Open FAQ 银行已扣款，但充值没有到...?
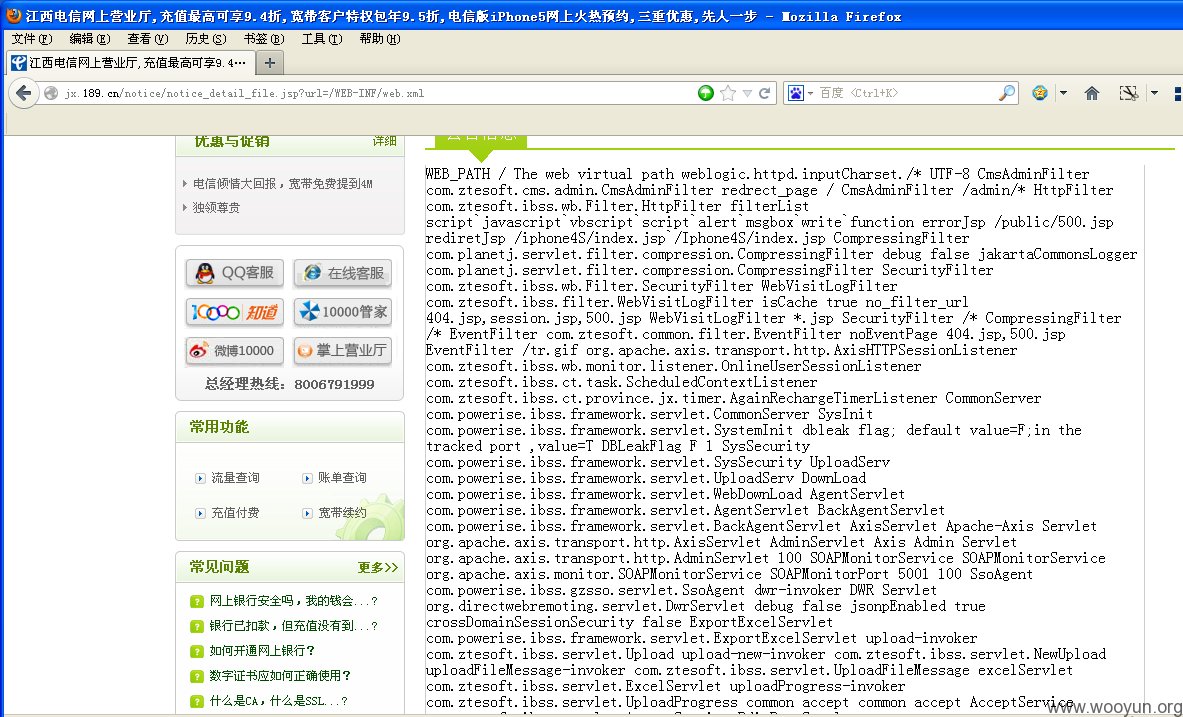1183x717 pixels. click(293, 626)
